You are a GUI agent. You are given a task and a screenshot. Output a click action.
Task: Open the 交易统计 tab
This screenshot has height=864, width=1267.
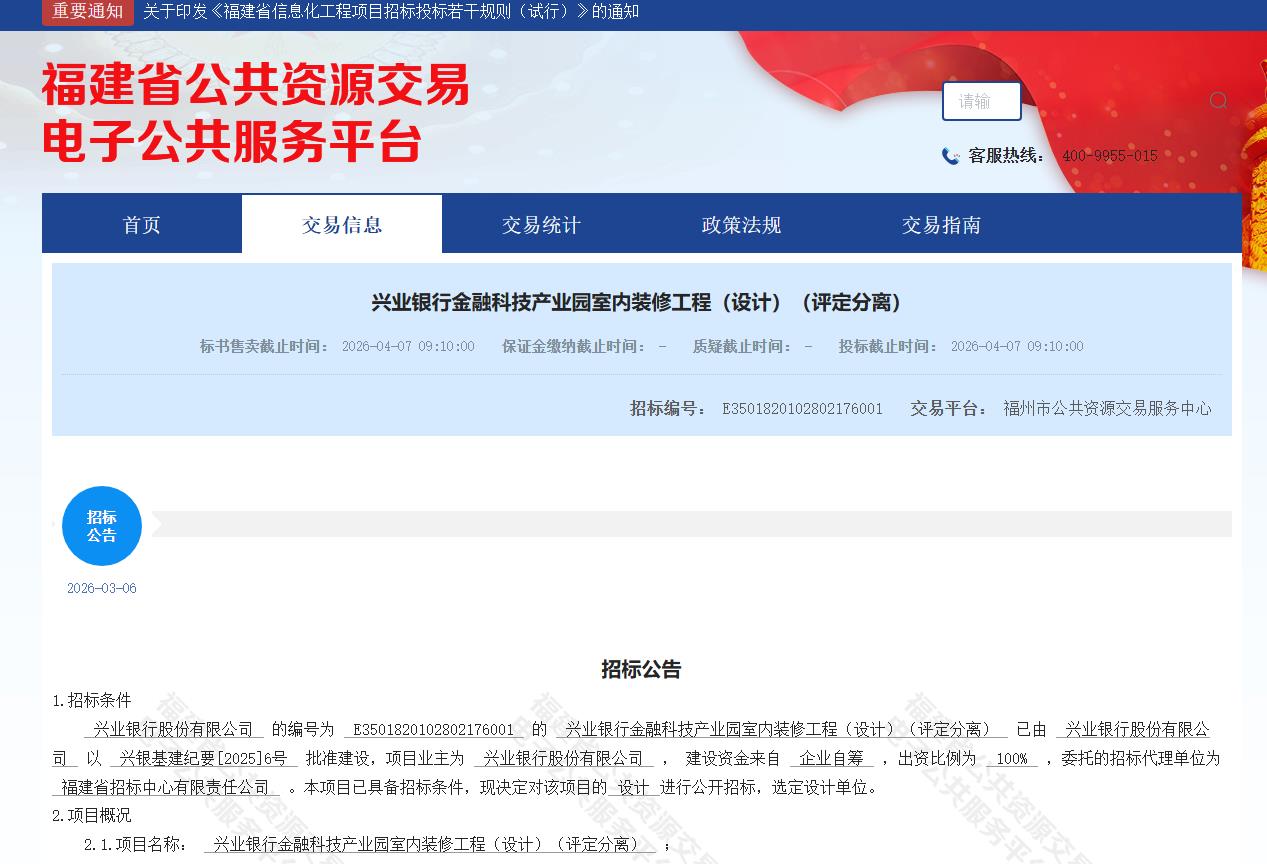coord(541,225)
